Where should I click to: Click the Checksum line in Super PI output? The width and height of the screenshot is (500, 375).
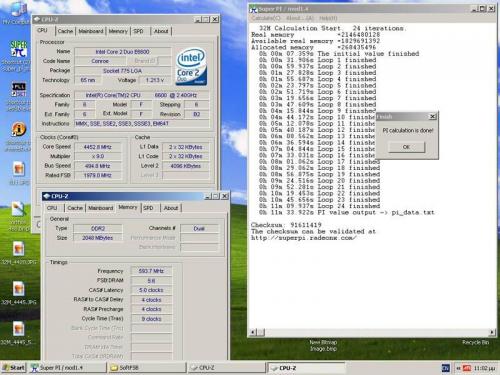[x=286, y=225]
